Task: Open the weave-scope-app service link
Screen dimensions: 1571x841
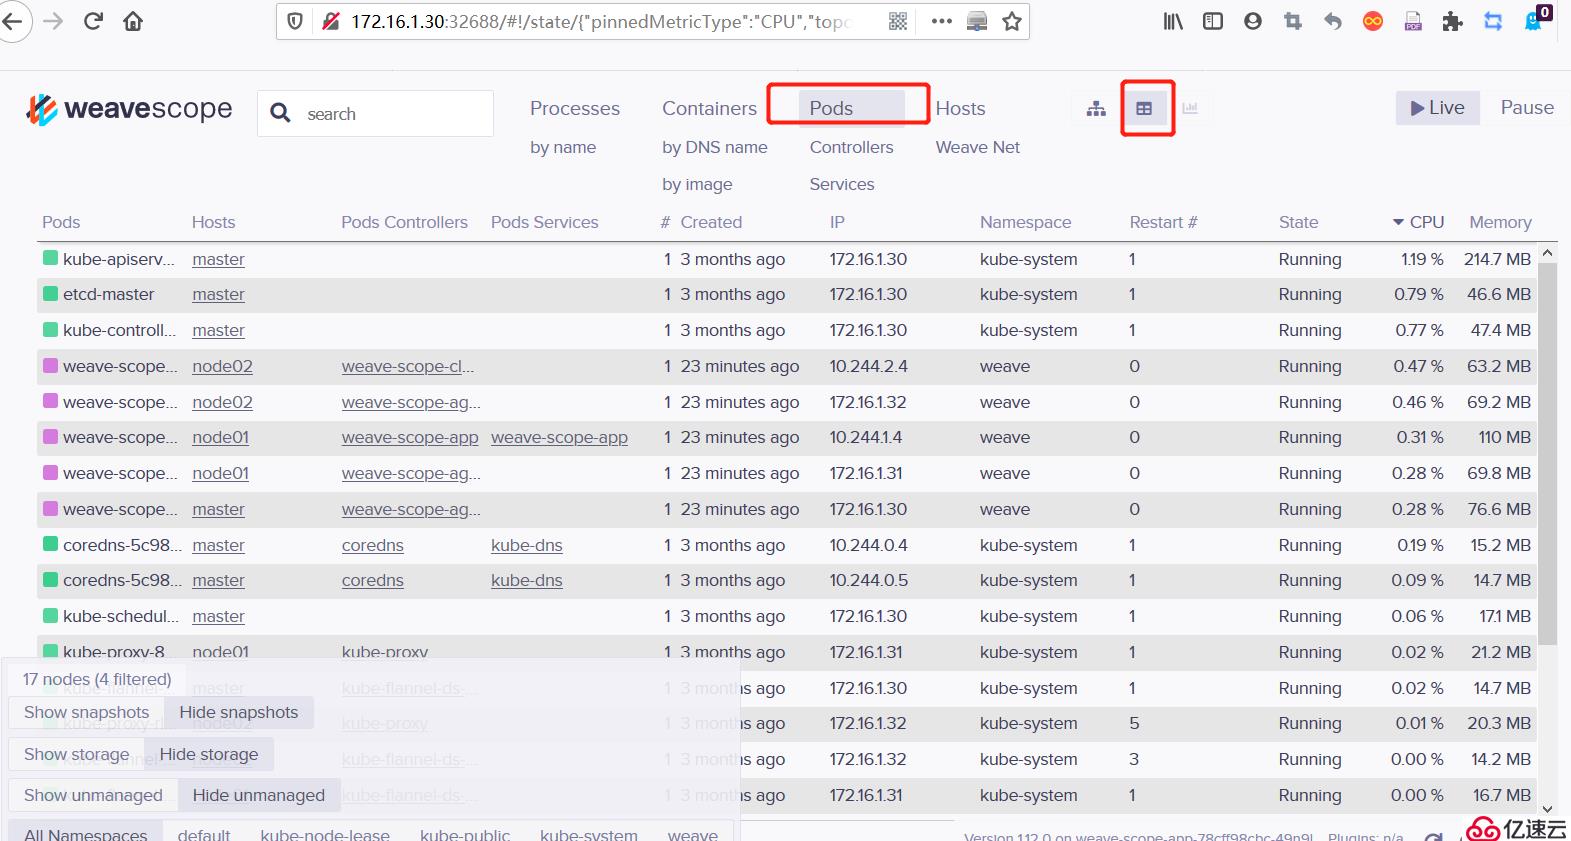Action: coord(559,437)
